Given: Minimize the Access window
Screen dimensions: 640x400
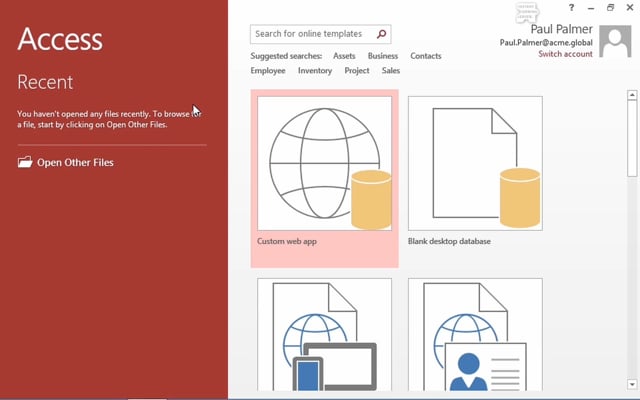Looking at the screenshot, I should (x=591, y=8).
